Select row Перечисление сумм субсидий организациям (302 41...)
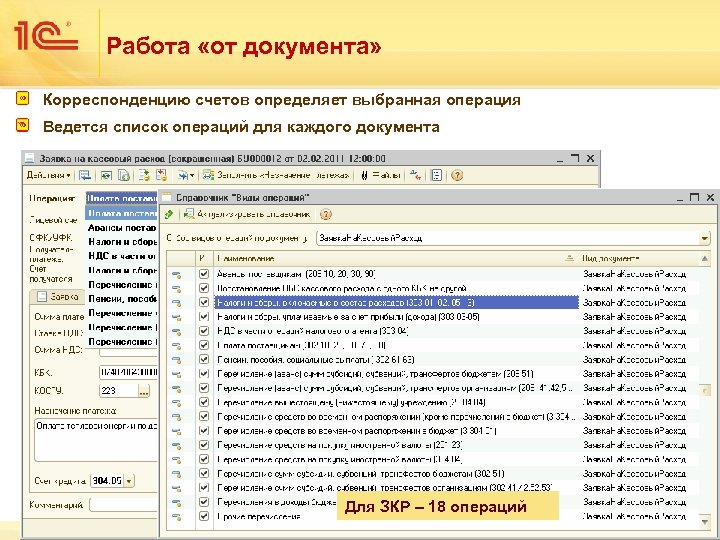The image size is (720, 540). (x=396, y=488)
